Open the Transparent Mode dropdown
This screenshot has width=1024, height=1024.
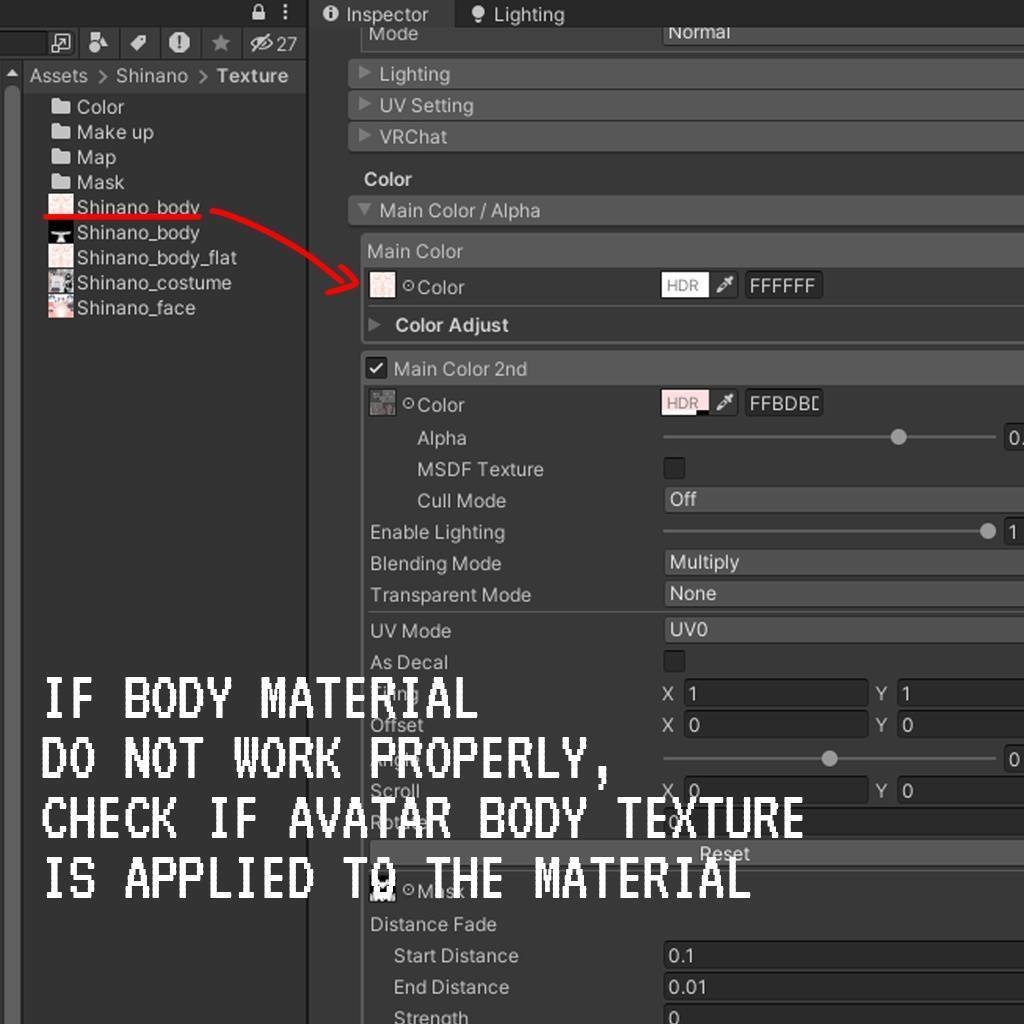(843, 594)
